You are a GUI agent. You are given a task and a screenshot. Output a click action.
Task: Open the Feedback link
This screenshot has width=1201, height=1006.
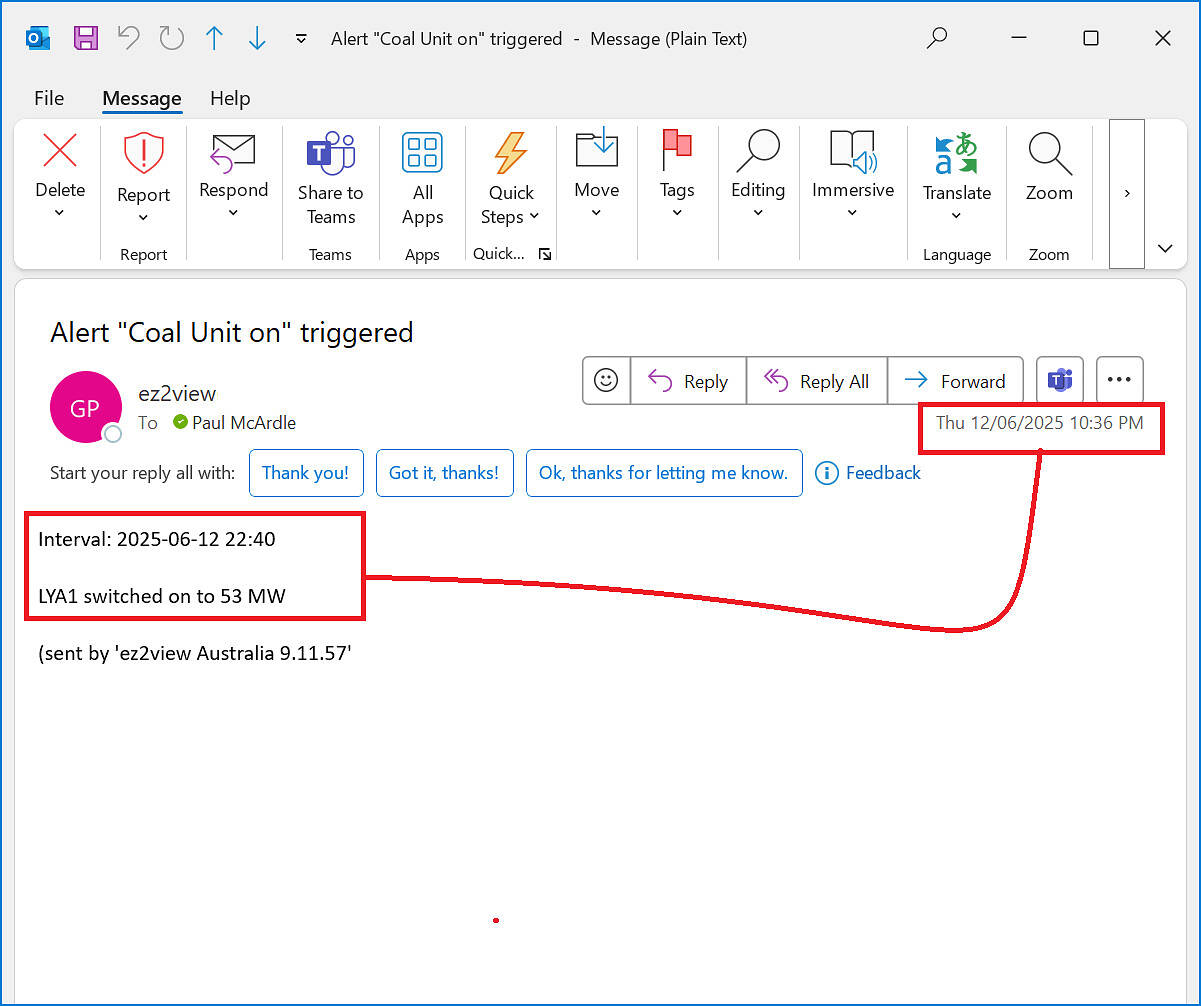pyautogui.click(x=869, y=473)
